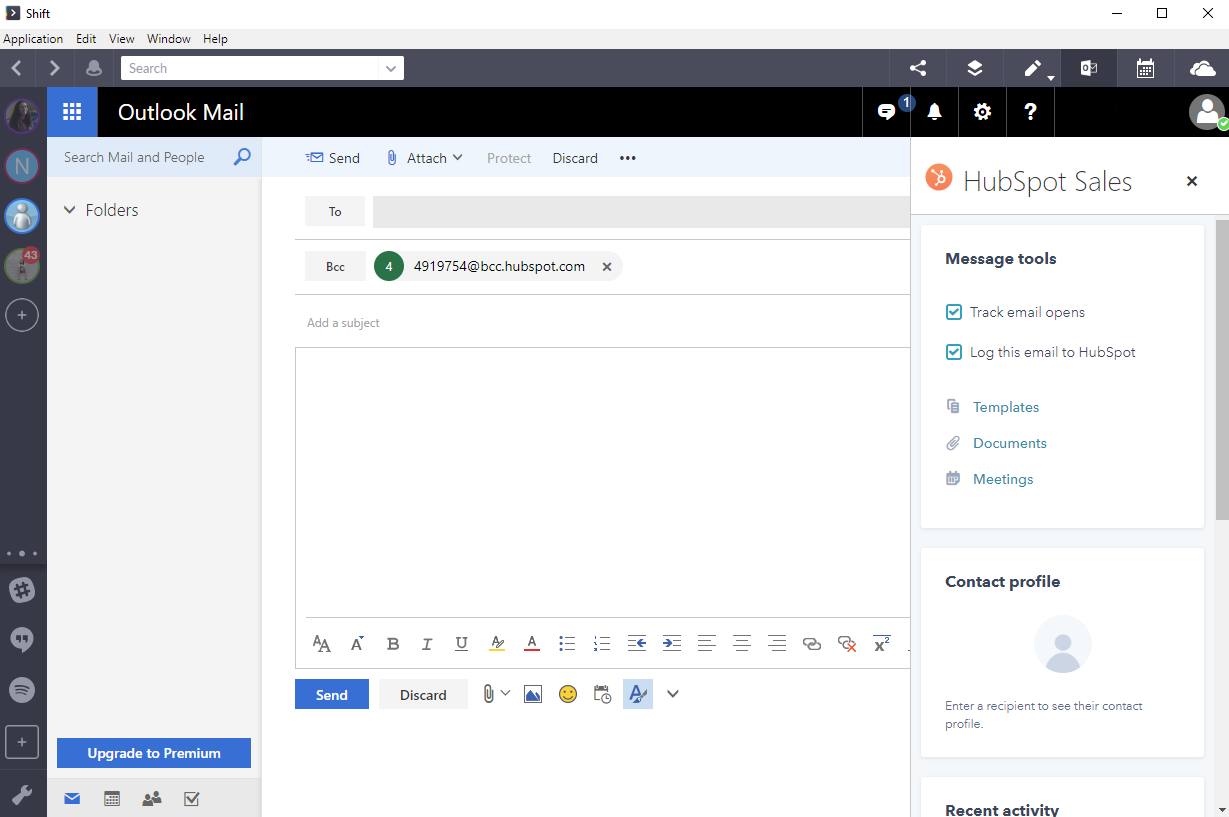Screen dimensions: 1229x817
Task: Open the Shift search bar dropdown arrow
Action: pyautogui.click(x=390, y=68)
